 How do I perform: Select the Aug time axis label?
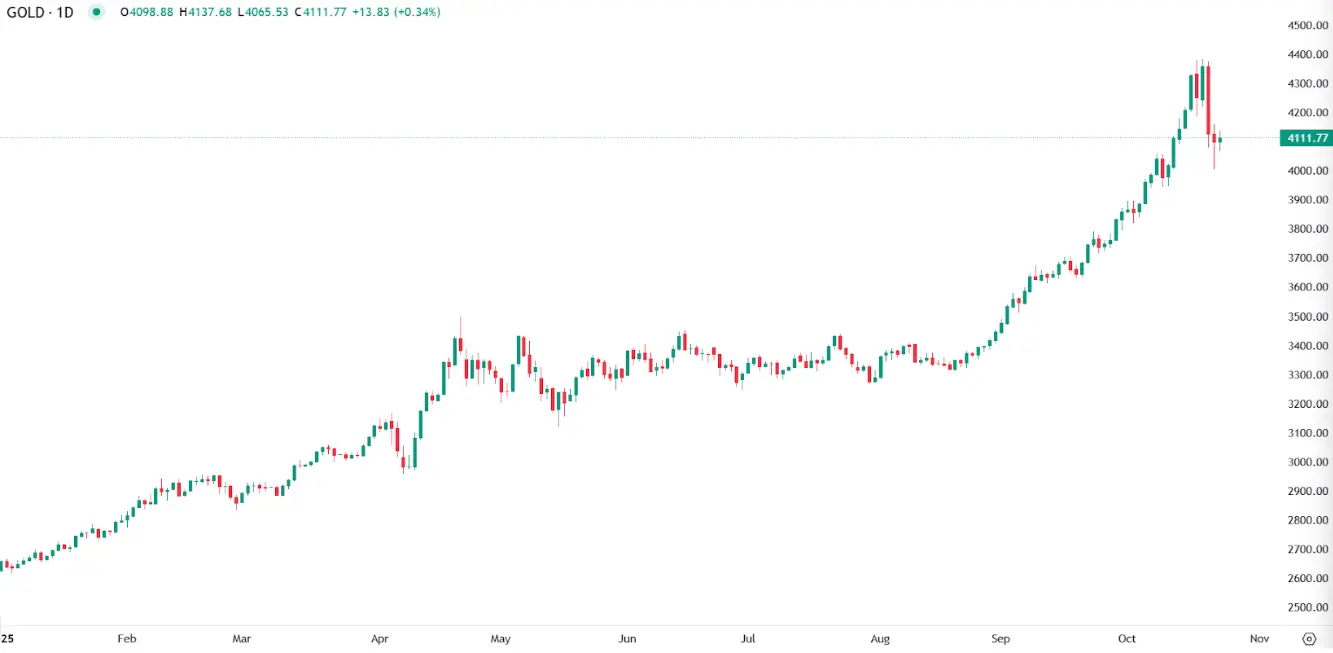click(880, 638)
